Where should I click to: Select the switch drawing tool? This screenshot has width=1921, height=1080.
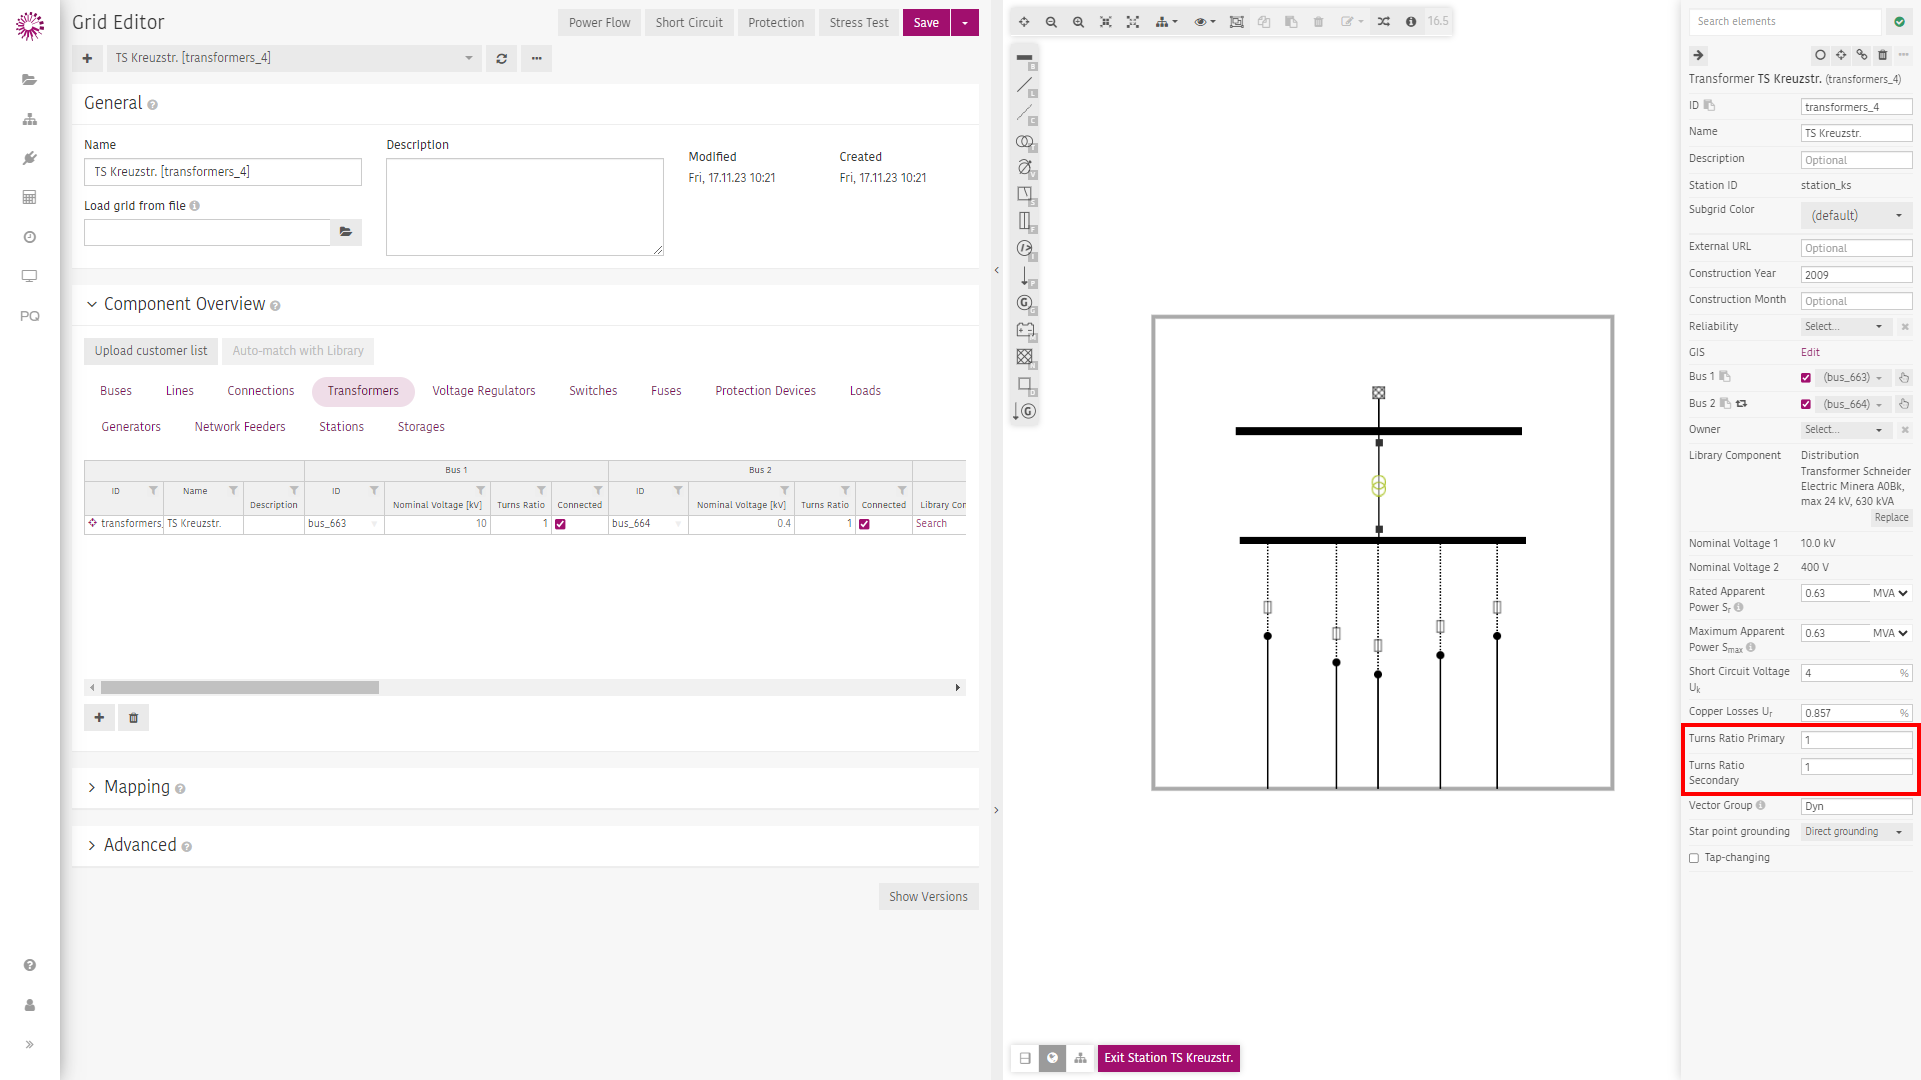tap(1025, 195)
